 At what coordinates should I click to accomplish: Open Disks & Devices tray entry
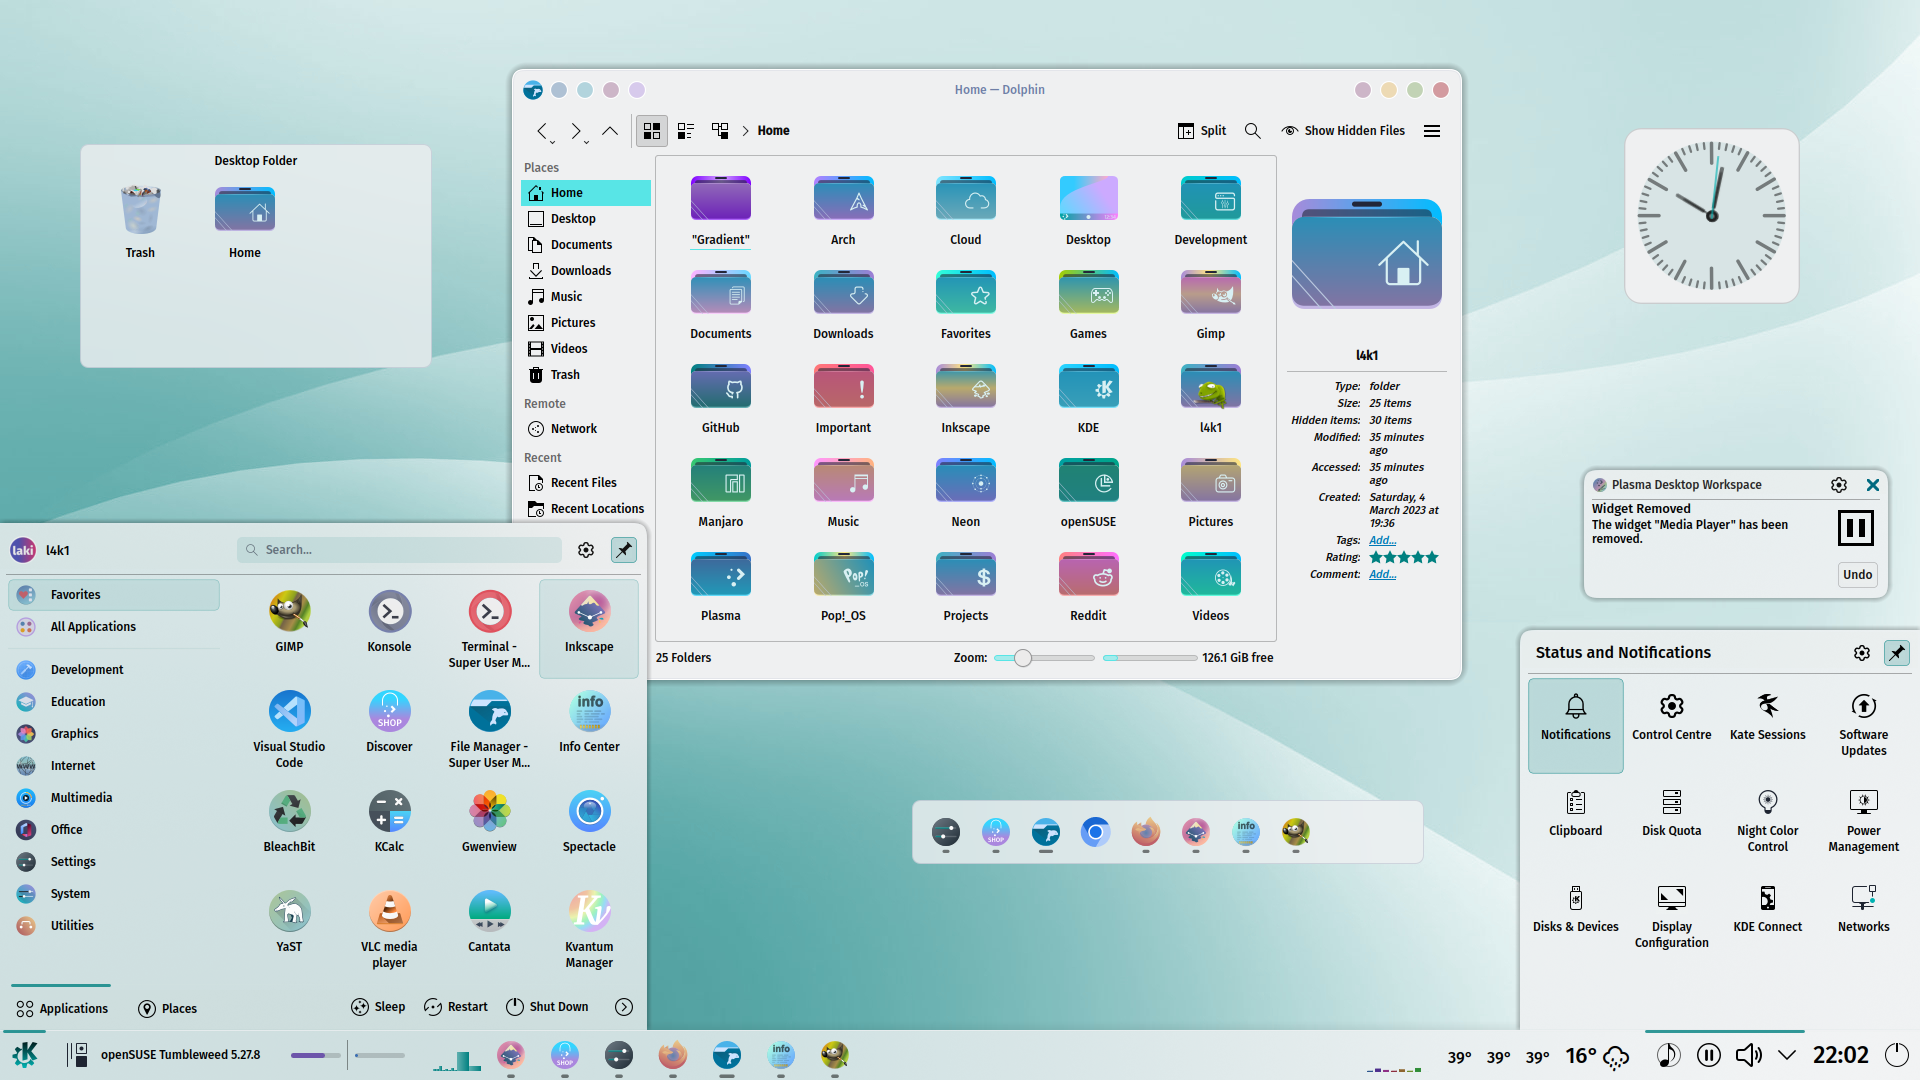[x=1575, y=909]
